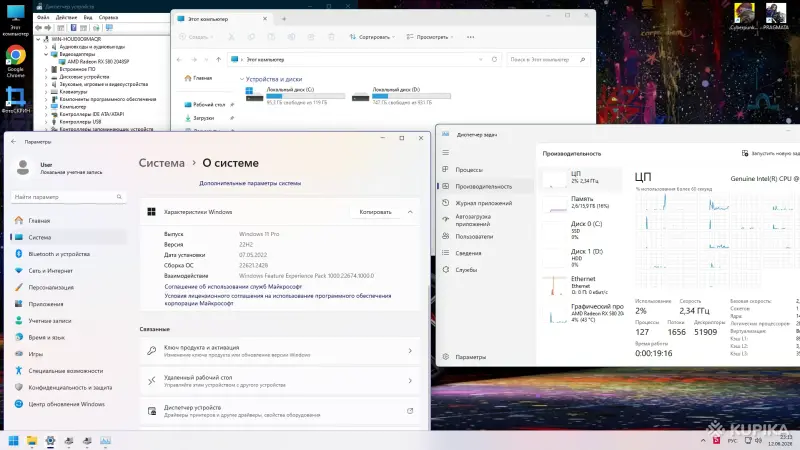Open the Действие menu in Device Manager

coord(66,17)
